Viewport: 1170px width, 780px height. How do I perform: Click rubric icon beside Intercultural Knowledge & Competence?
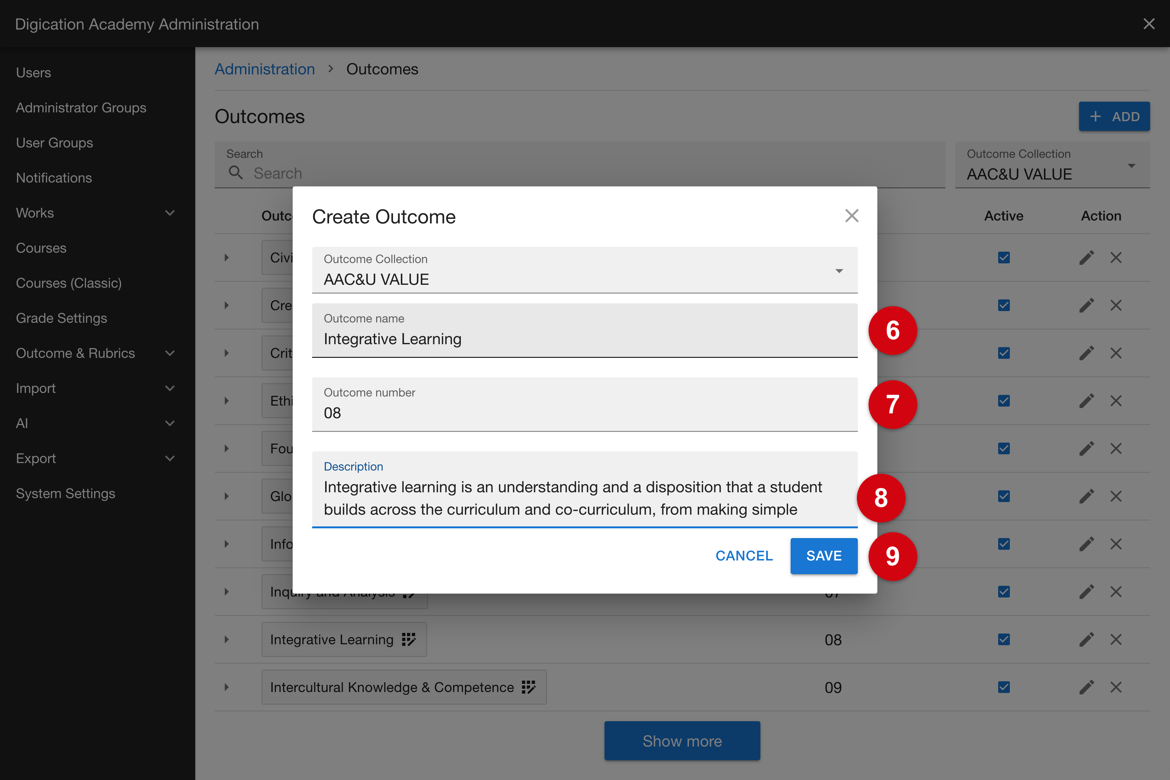coord(528,687)
